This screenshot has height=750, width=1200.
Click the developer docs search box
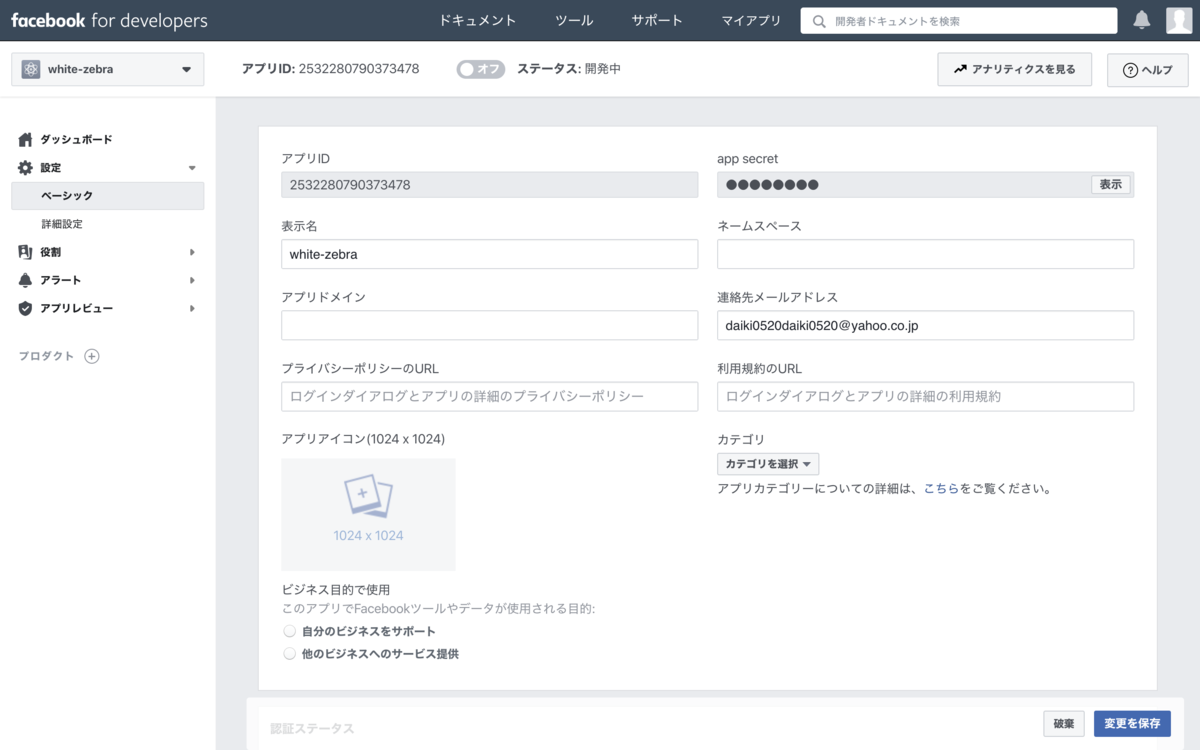959,21
